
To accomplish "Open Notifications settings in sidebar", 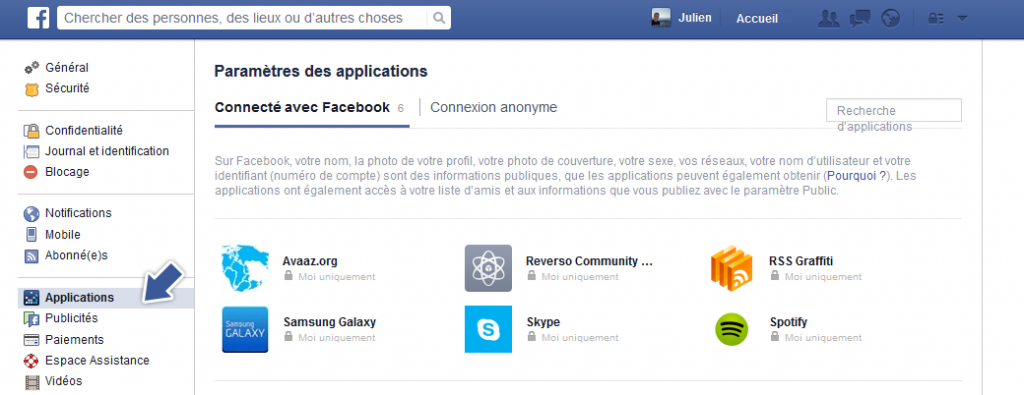I will (x=78, y=213).
